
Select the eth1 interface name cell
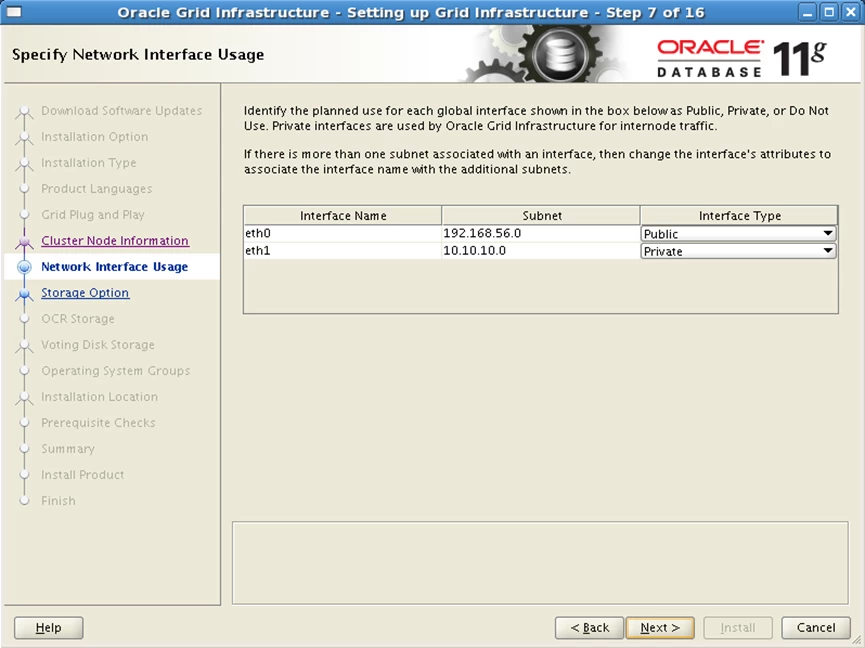pos(343,251)
